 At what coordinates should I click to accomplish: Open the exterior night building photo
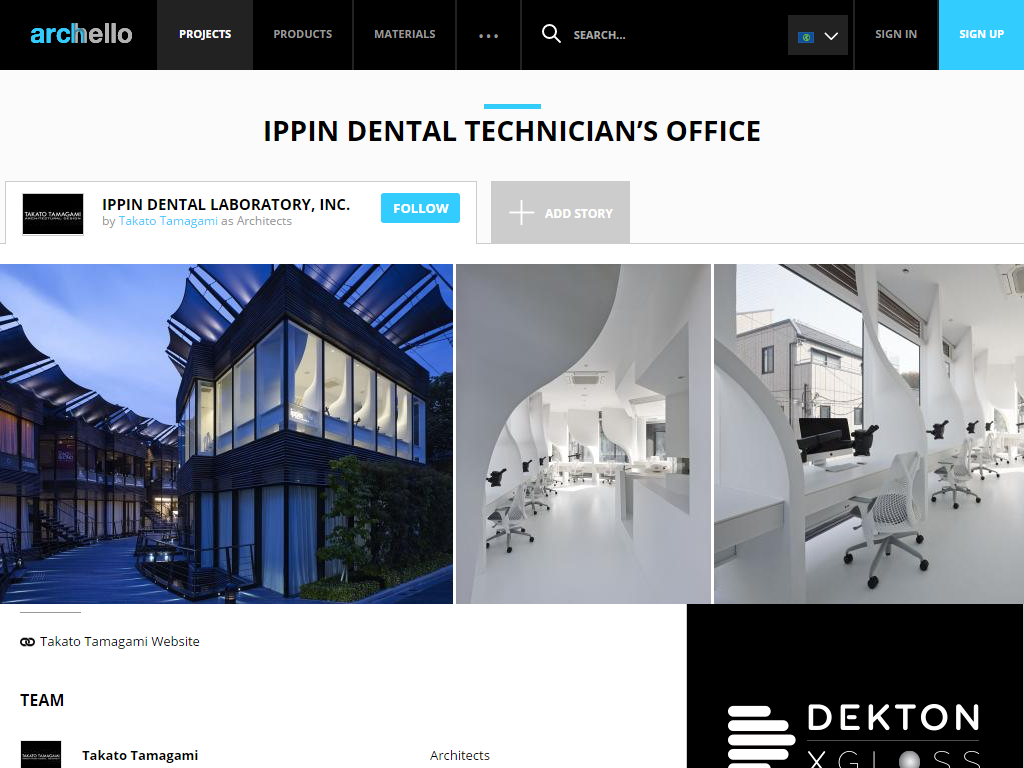[x=226, y=433]
